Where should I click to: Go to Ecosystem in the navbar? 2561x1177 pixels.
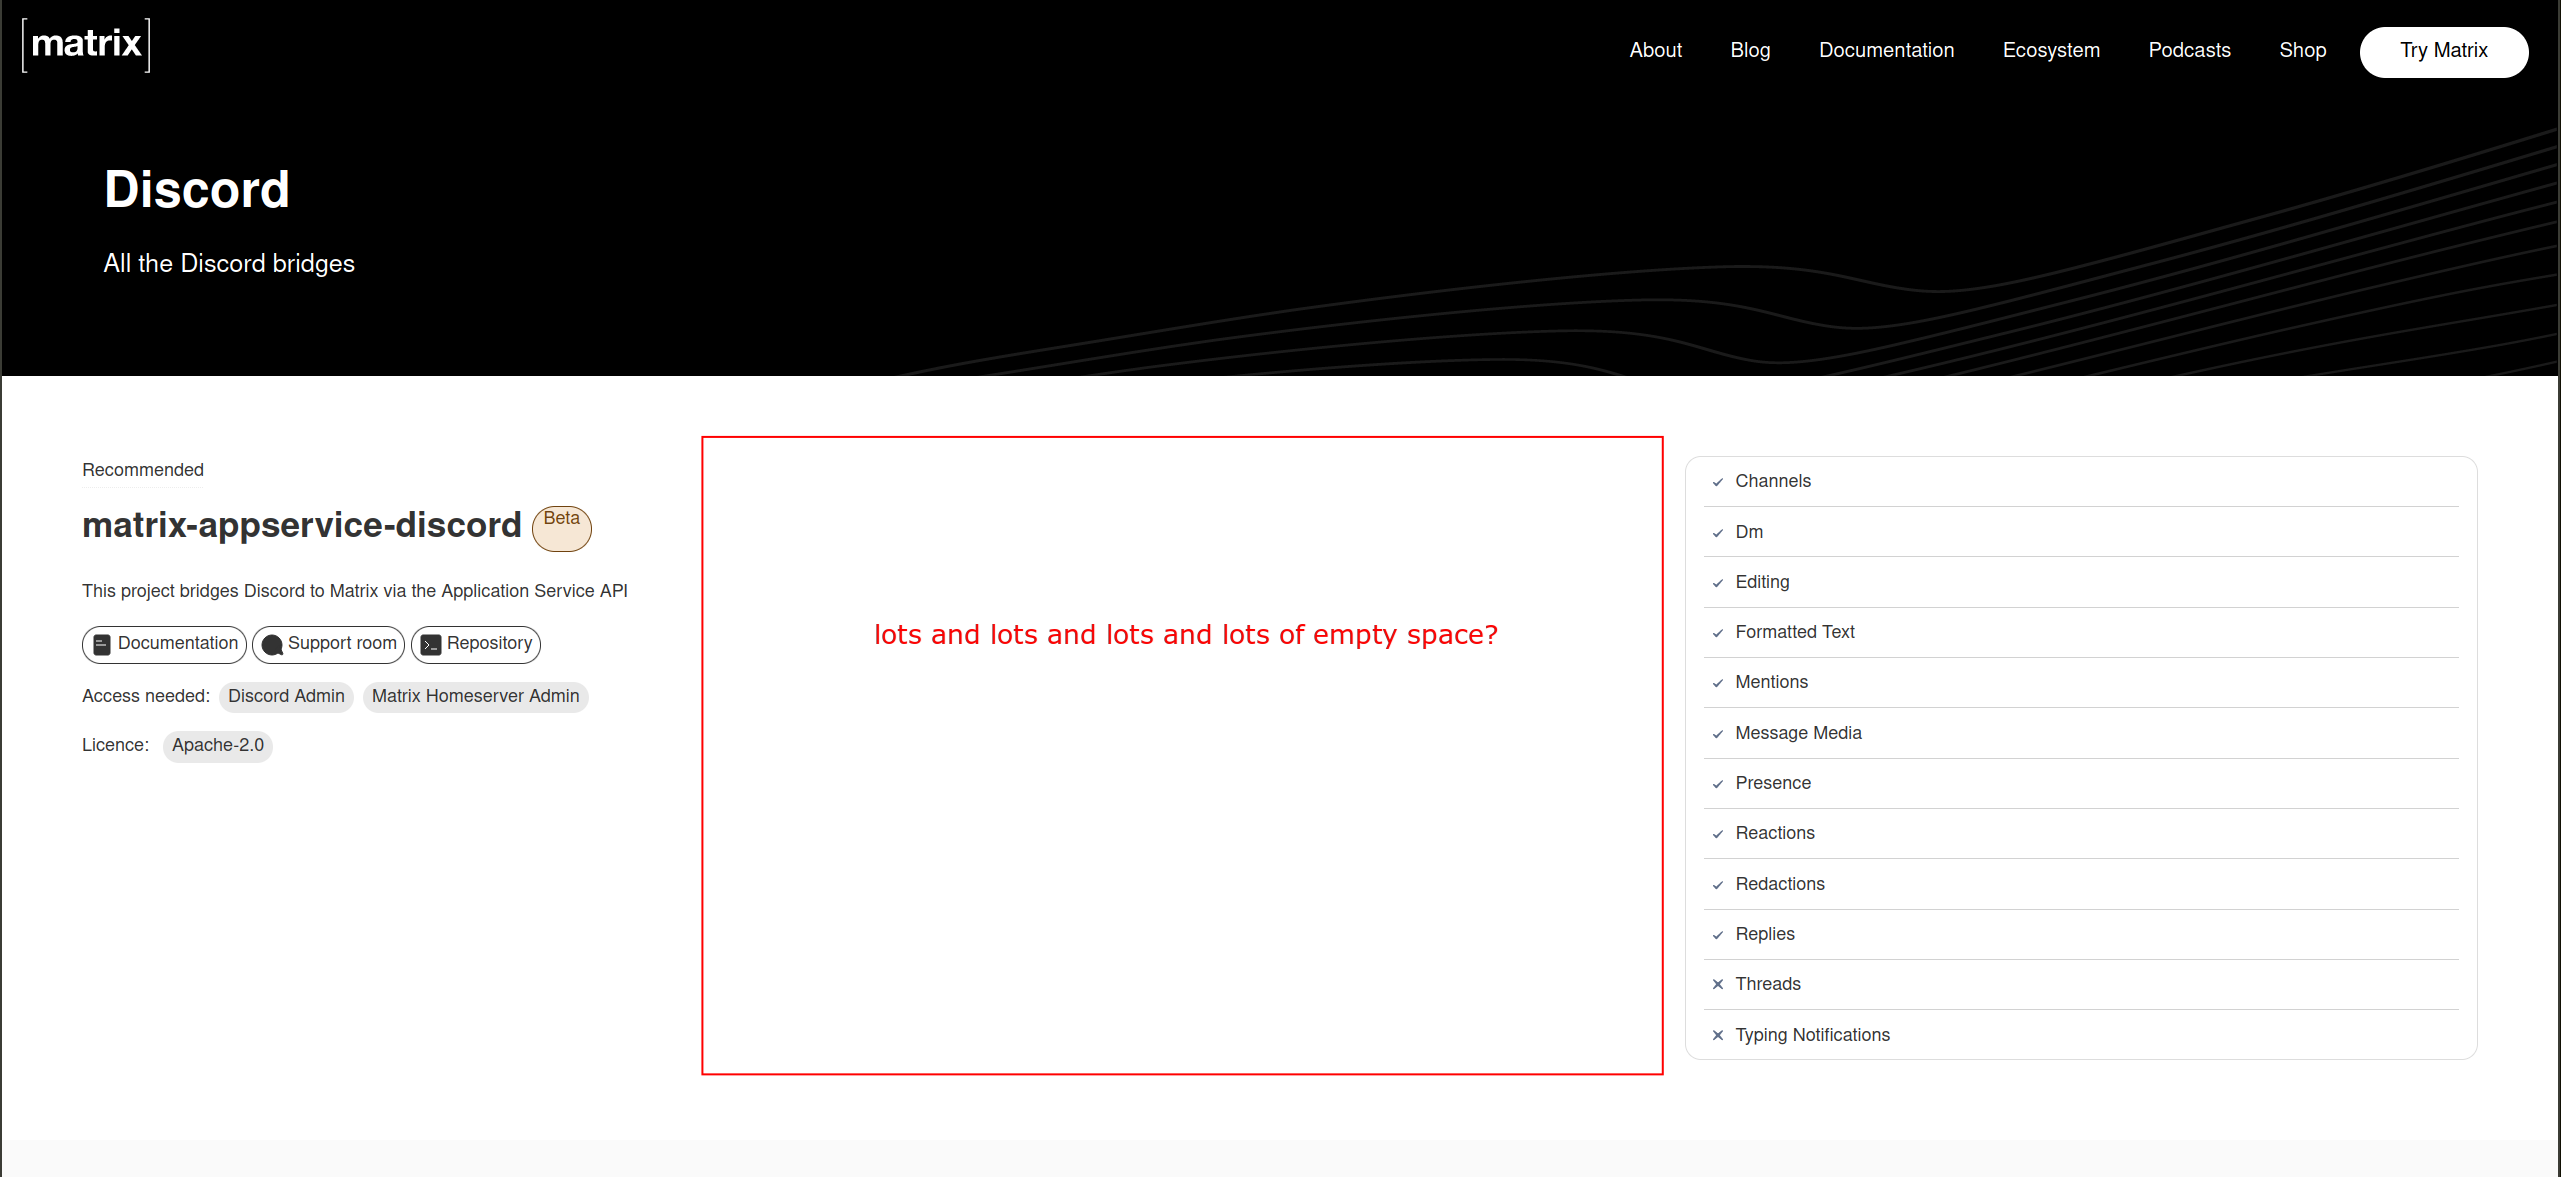click(x=2051, y=50)
